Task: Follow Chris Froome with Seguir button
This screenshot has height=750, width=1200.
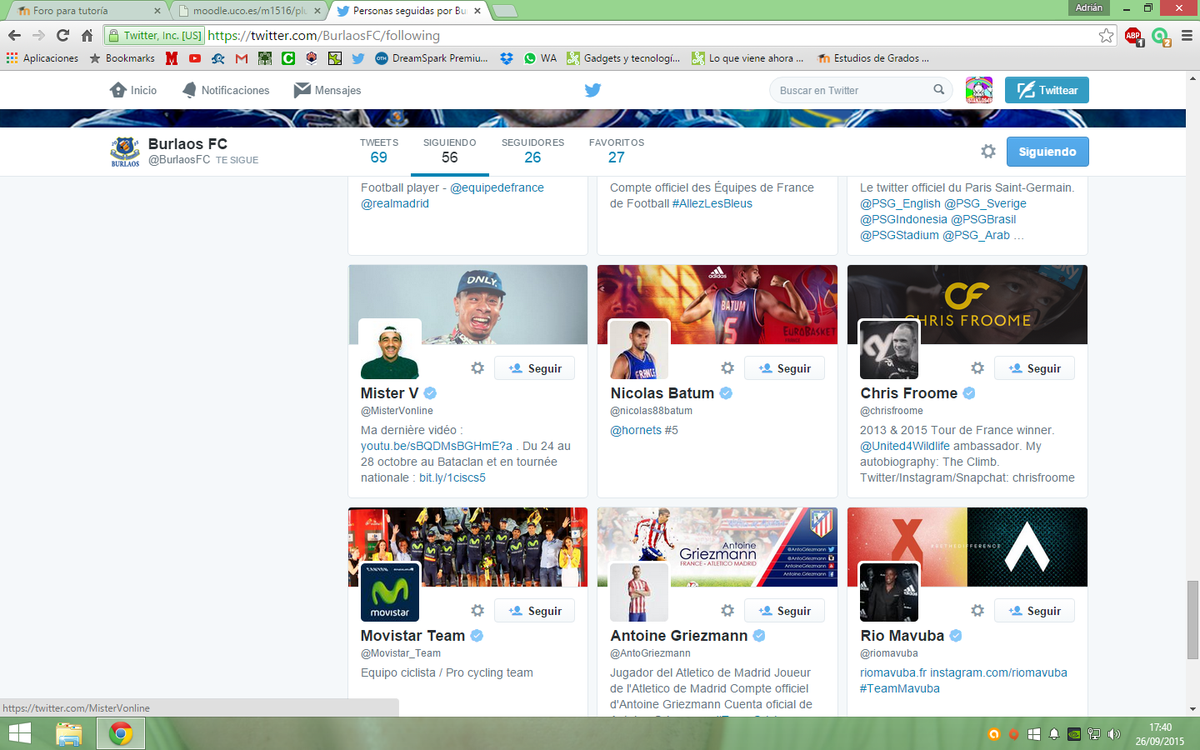Action: (x=1035, y=368)
